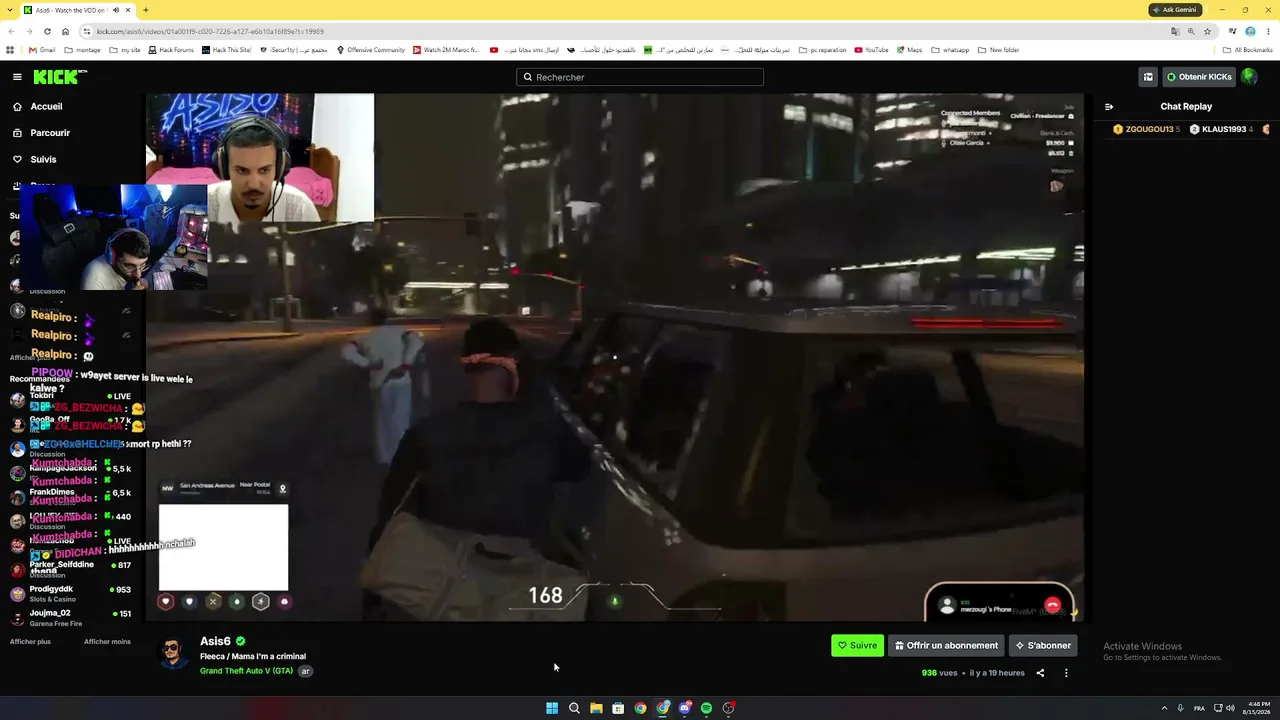Screen dimensions: 1280x720
Task: Expand the All Bookmarks folder
Action: coord(1247,50)
